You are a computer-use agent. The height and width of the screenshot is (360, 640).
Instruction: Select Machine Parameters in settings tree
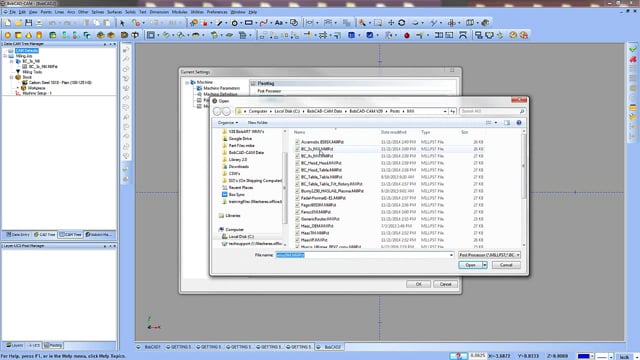tap(222, 88)
